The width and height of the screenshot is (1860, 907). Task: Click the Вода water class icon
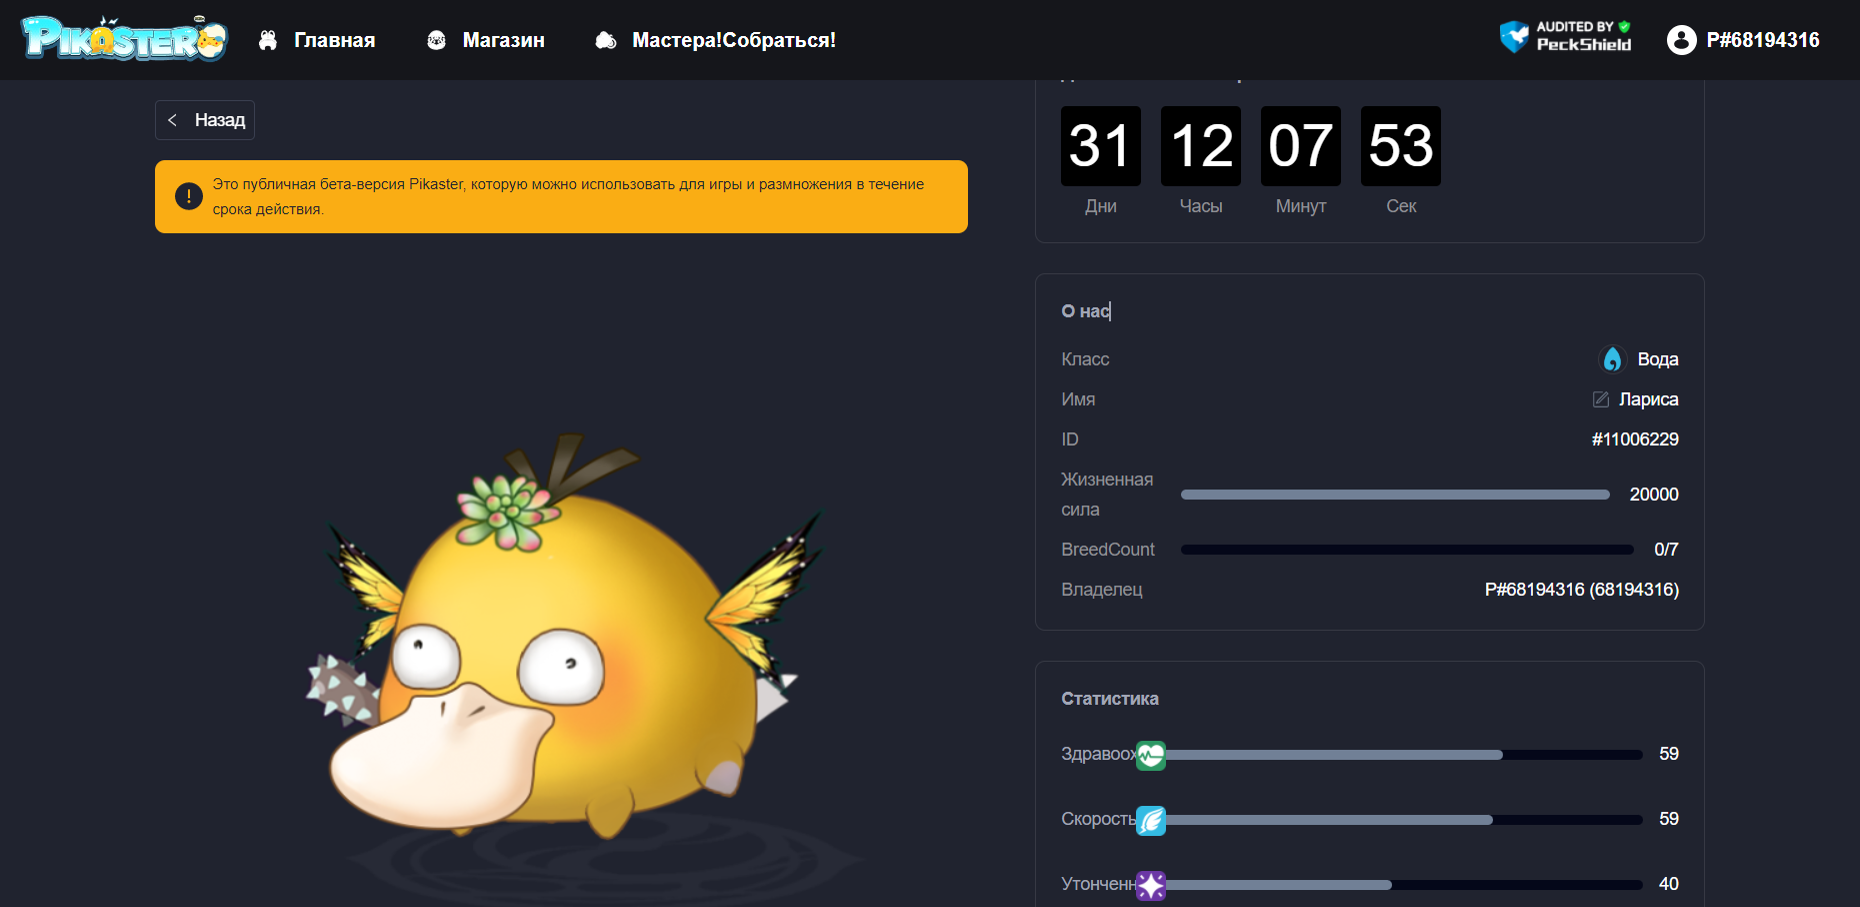[1612, 359]
